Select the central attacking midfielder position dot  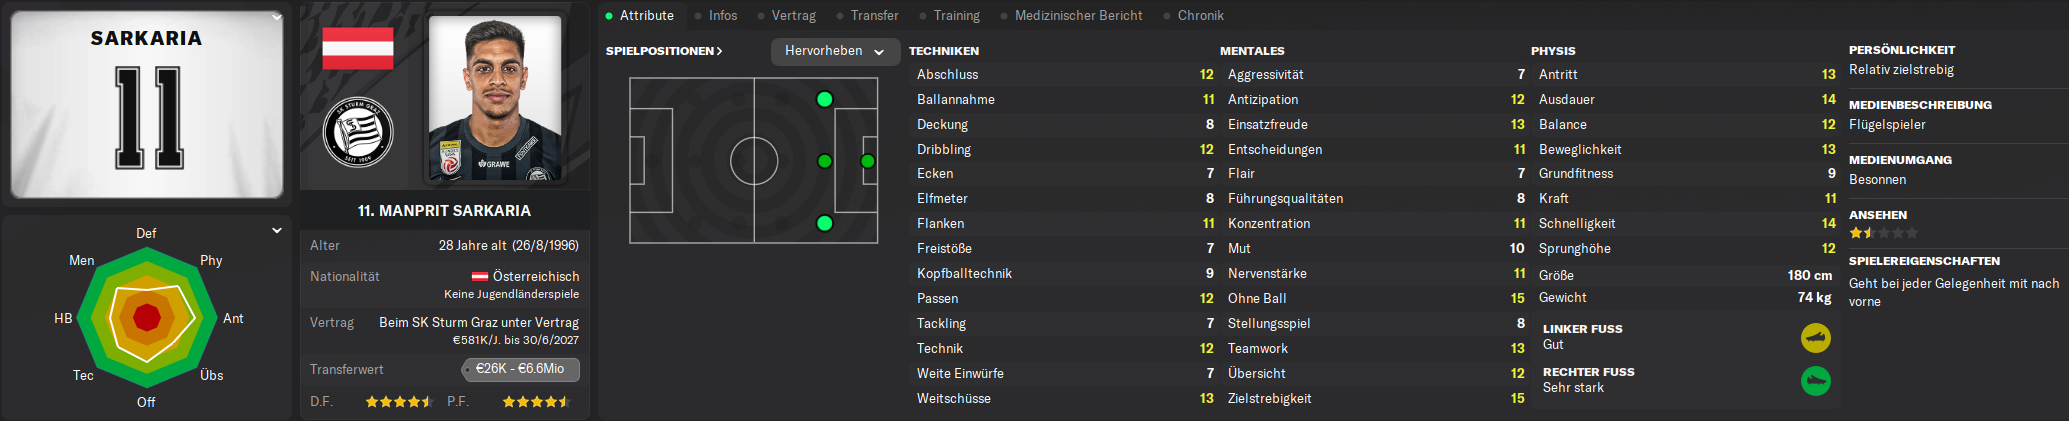tap(824, 161)
